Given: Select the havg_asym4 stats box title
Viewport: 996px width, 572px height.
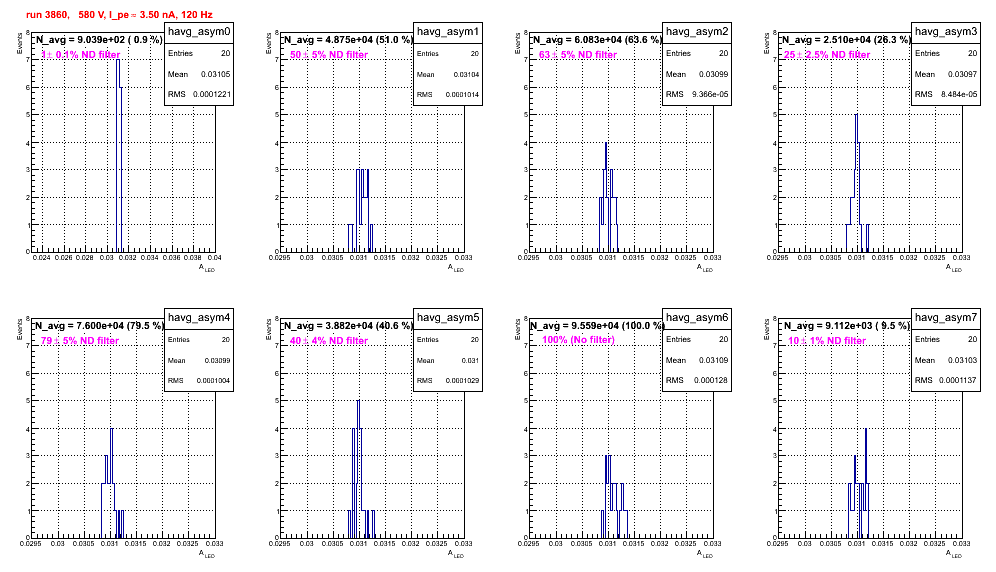Looking at the screenshot, I should [x=199, y=317].
